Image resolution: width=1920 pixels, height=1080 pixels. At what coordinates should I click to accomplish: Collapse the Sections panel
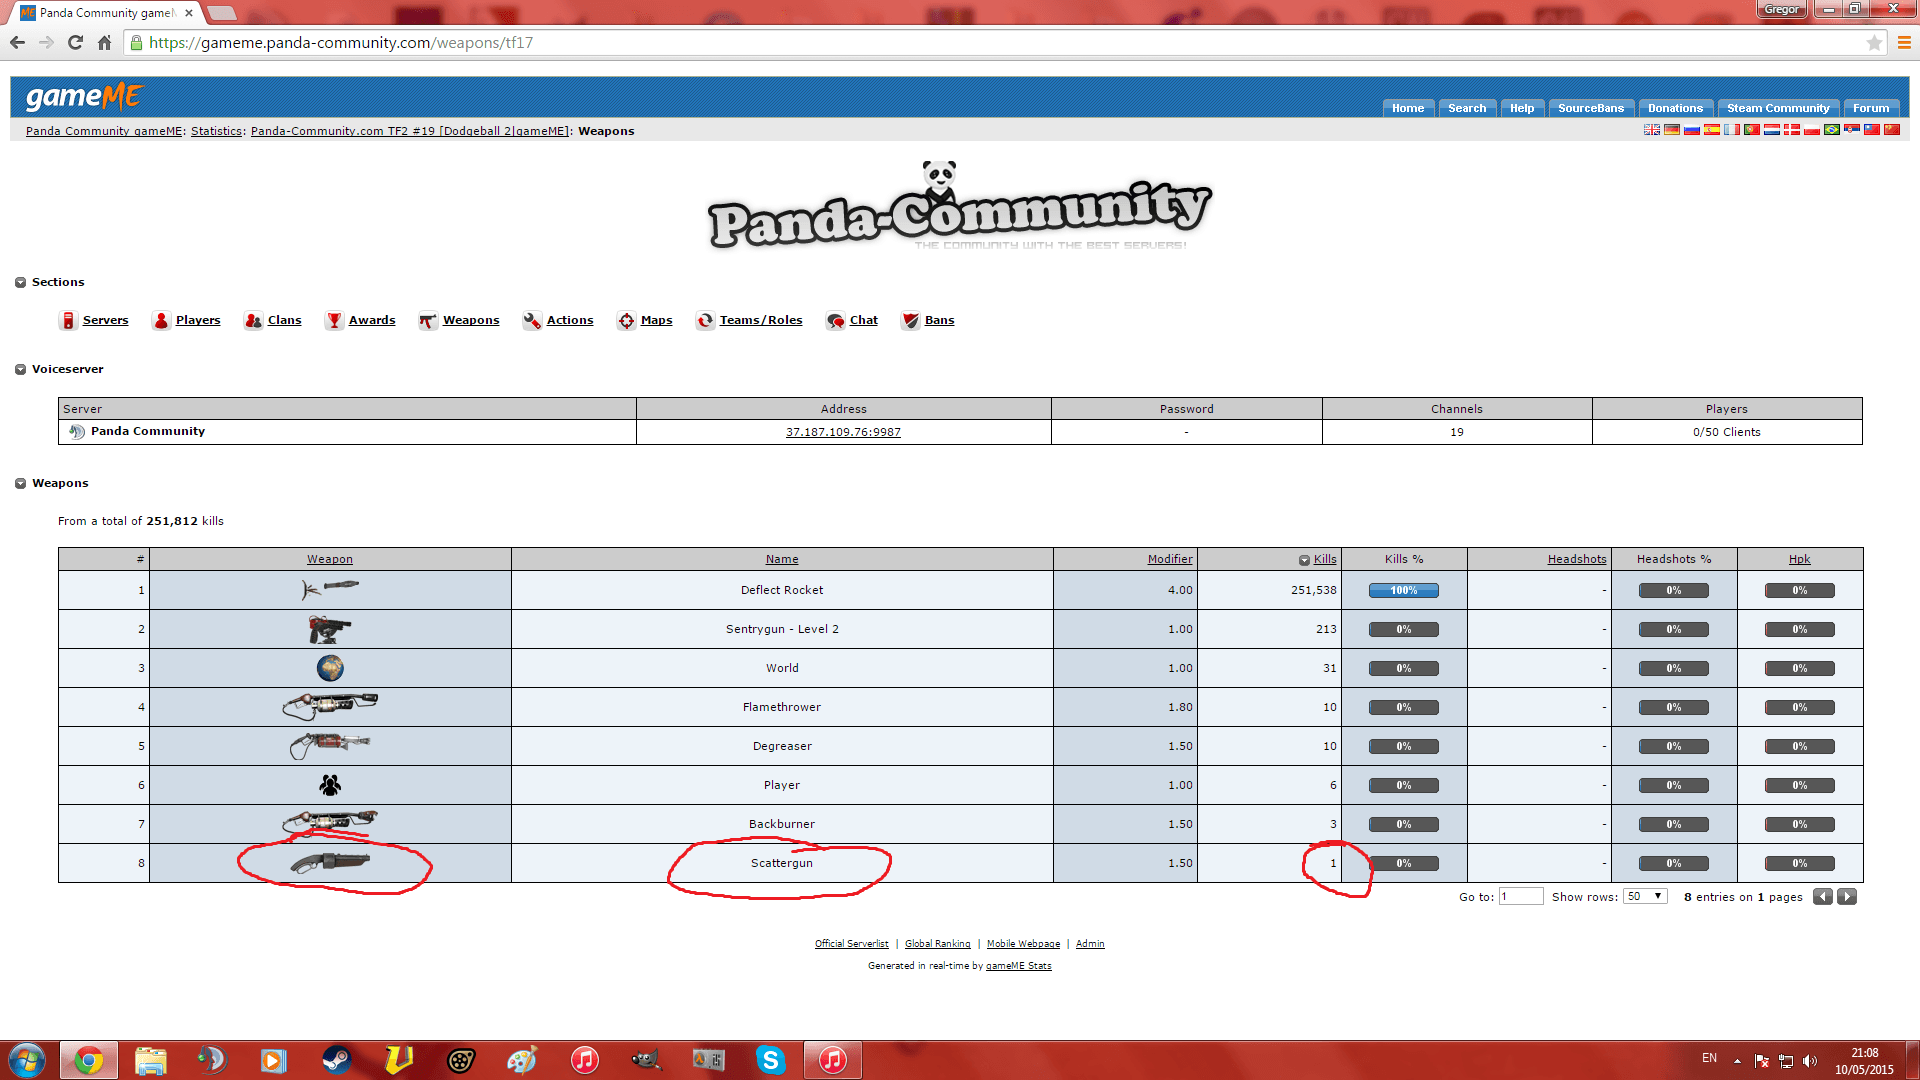[x=20, y=282]
